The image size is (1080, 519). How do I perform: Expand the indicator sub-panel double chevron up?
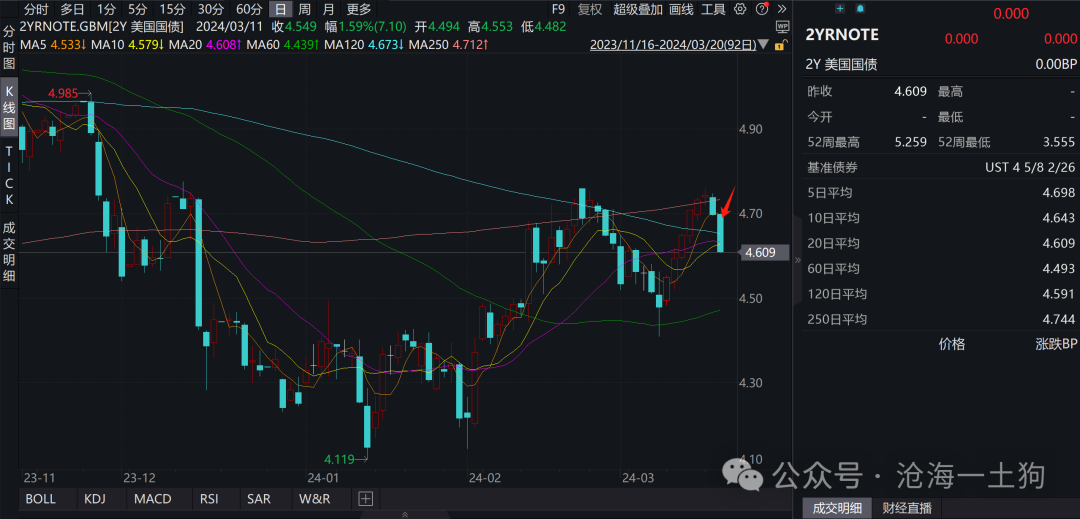(405, 513)
